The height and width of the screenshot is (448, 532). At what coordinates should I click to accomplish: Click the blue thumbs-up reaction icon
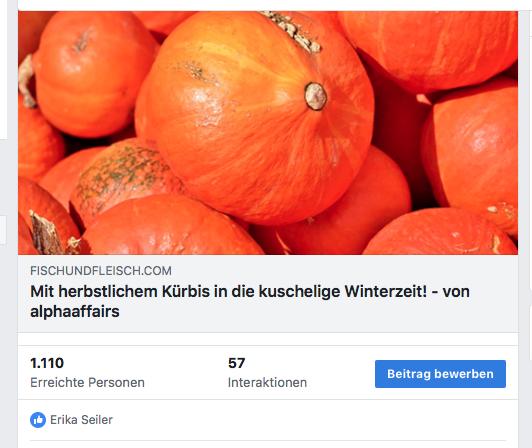(38, 420)
